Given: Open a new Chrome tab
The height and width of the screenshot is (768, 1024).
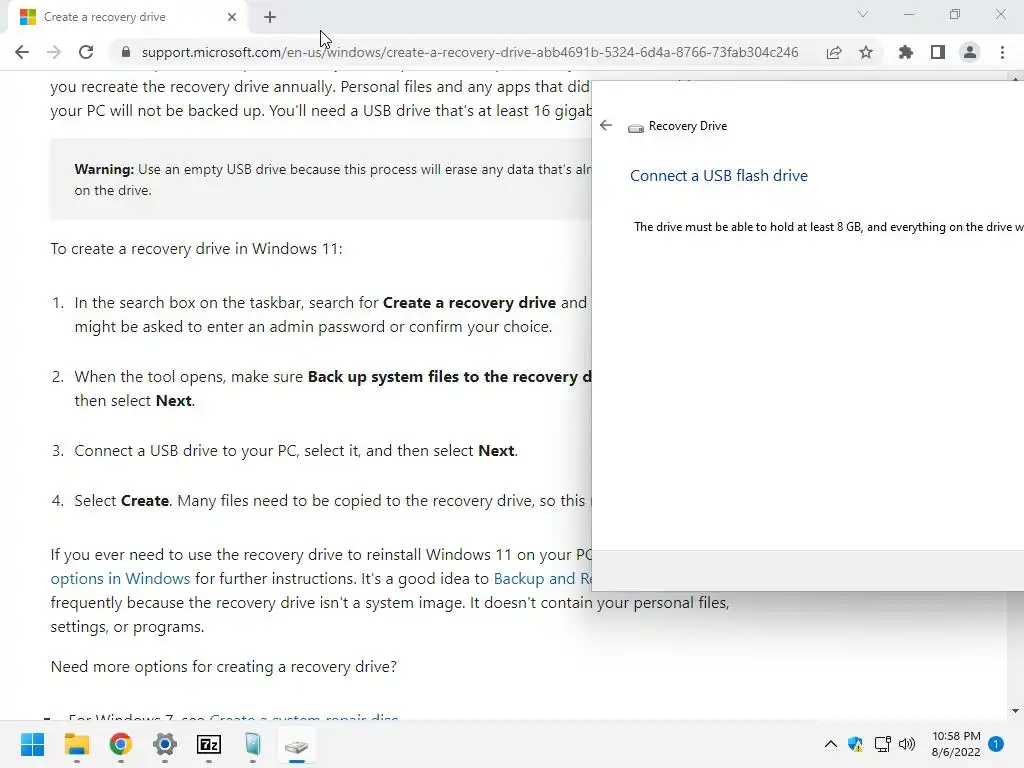Looking at the screenshot, I should [x=270, y=17].
